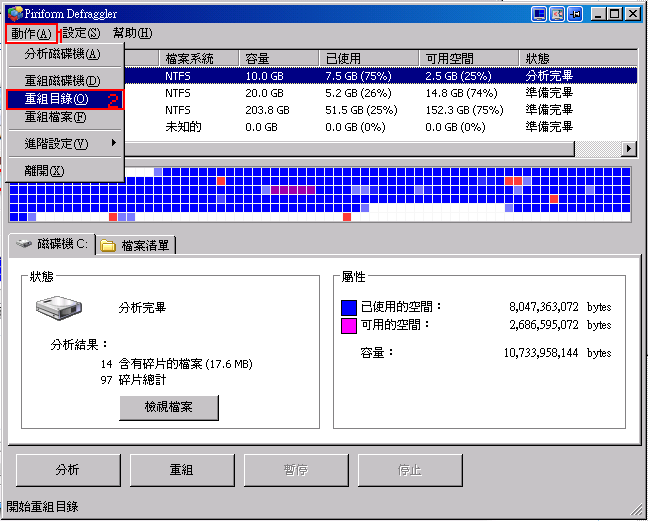This screenshot has height=521, width=648.
Task: Click the 14.8 GB (74%) free space cell
Action: tap(461, 93)
